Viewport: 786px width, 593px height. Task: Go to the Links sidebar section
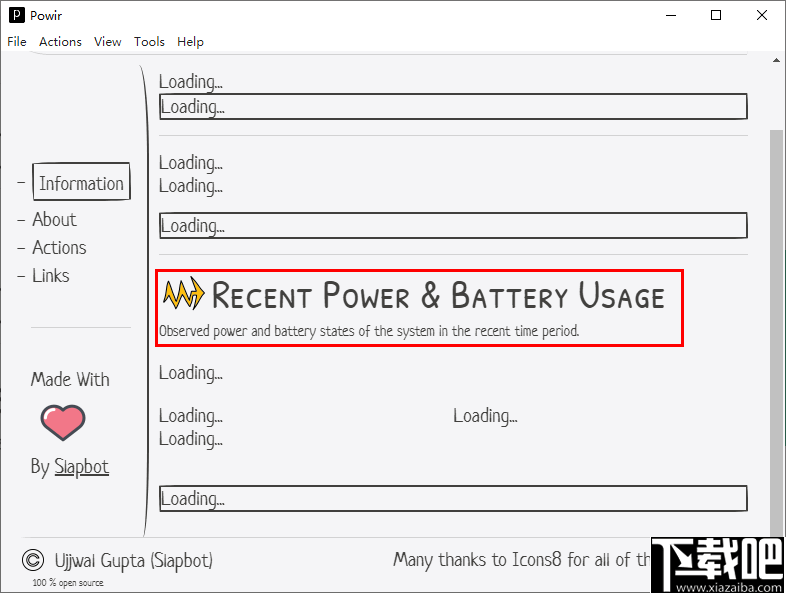pos(51,276)
